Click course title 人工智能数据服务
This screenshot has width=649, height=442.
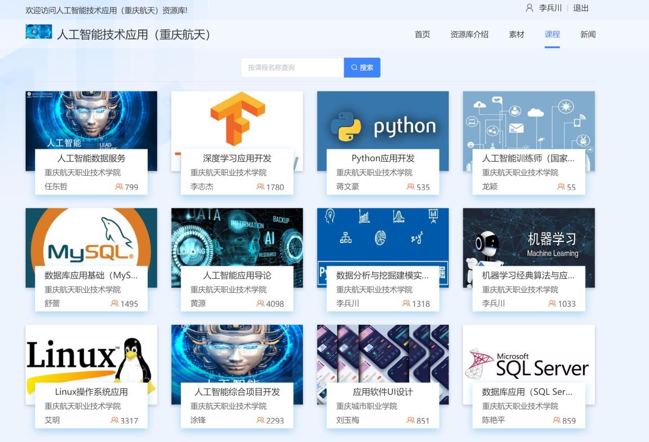(x=91, y=158)
